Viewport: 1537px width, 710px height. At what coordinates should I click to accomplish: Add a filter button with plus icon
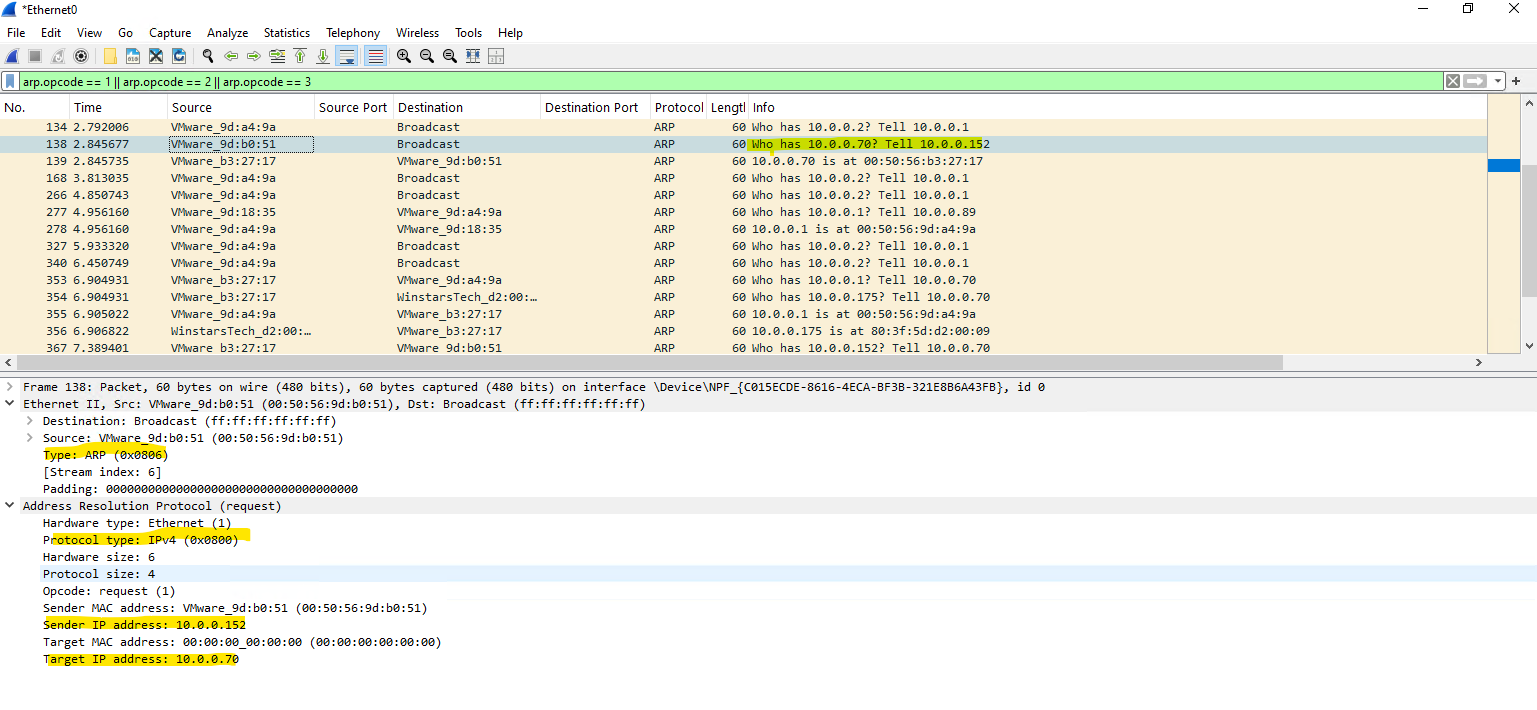(1516, 81)
